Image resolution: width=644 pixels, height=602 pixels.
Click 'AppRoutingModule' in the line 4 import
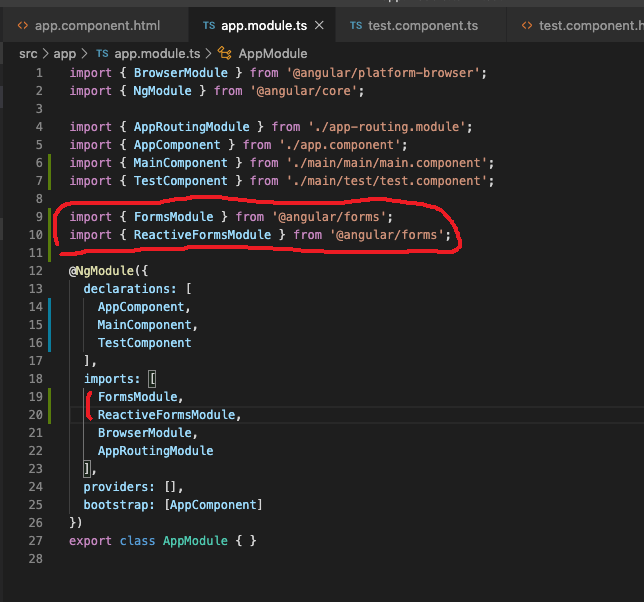tap(191, 126)
